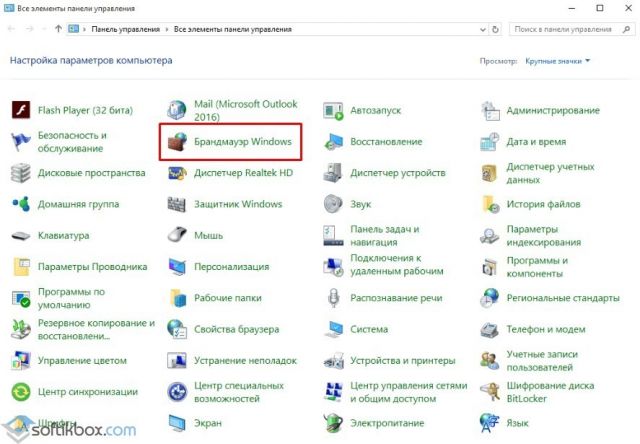
Task: Open the Система link
Action: coord(369,329)
